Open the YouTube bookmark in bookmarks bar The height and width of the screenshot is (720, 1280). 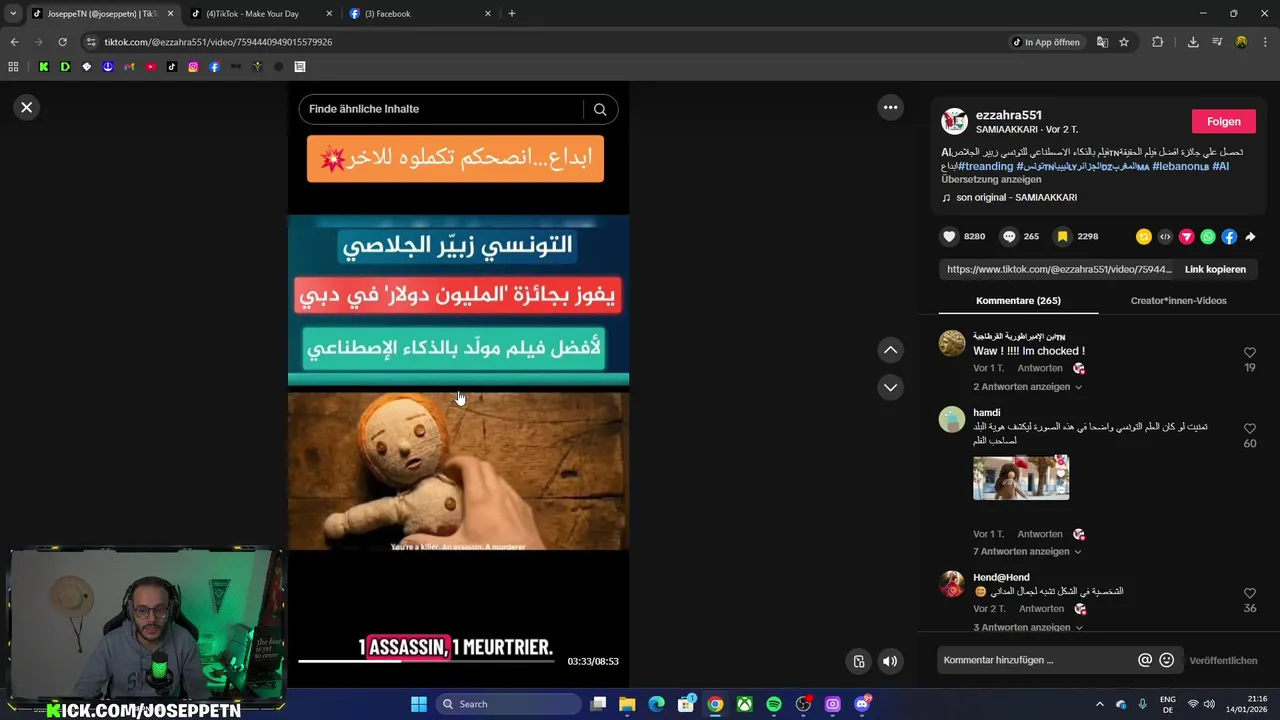pyautogui.click(x=150, y=67)
